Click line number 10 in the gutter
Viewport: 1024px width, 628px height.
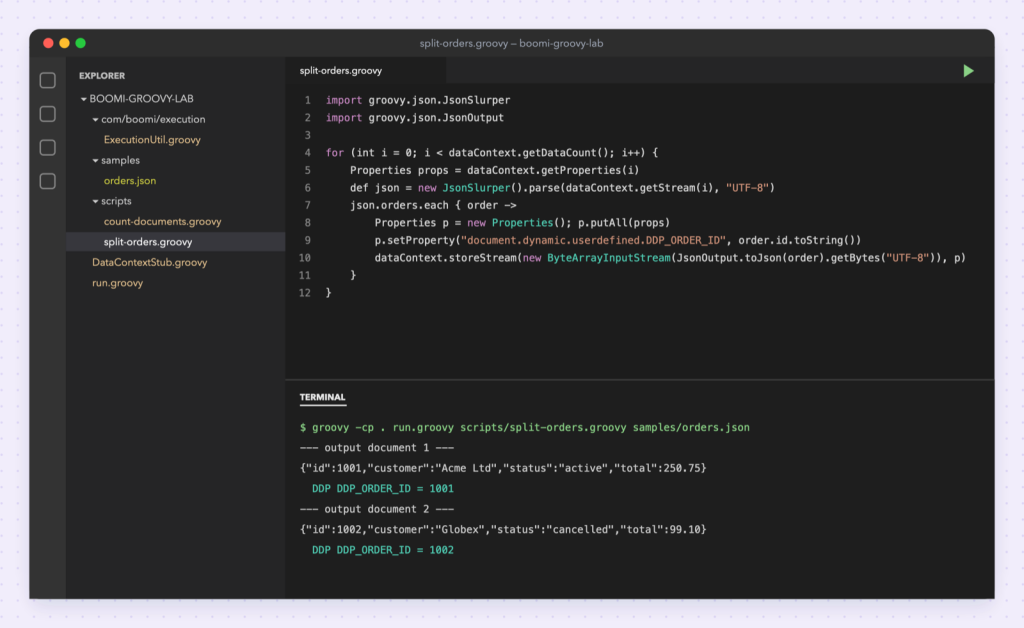(305, 258)
